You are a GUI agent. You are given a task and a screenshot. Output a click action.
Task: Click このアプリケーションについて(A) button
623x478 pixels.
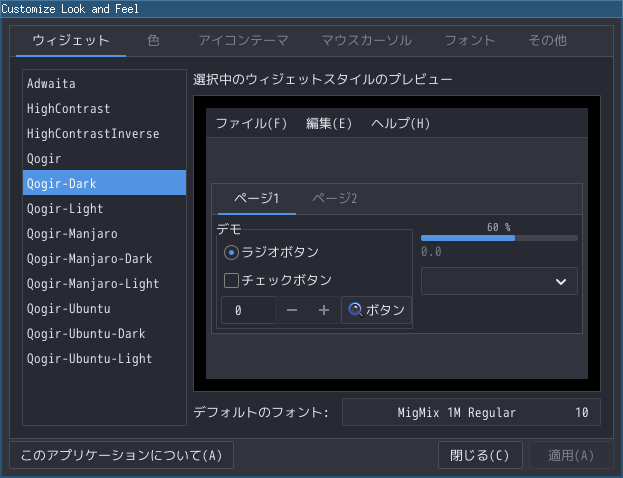121,455
